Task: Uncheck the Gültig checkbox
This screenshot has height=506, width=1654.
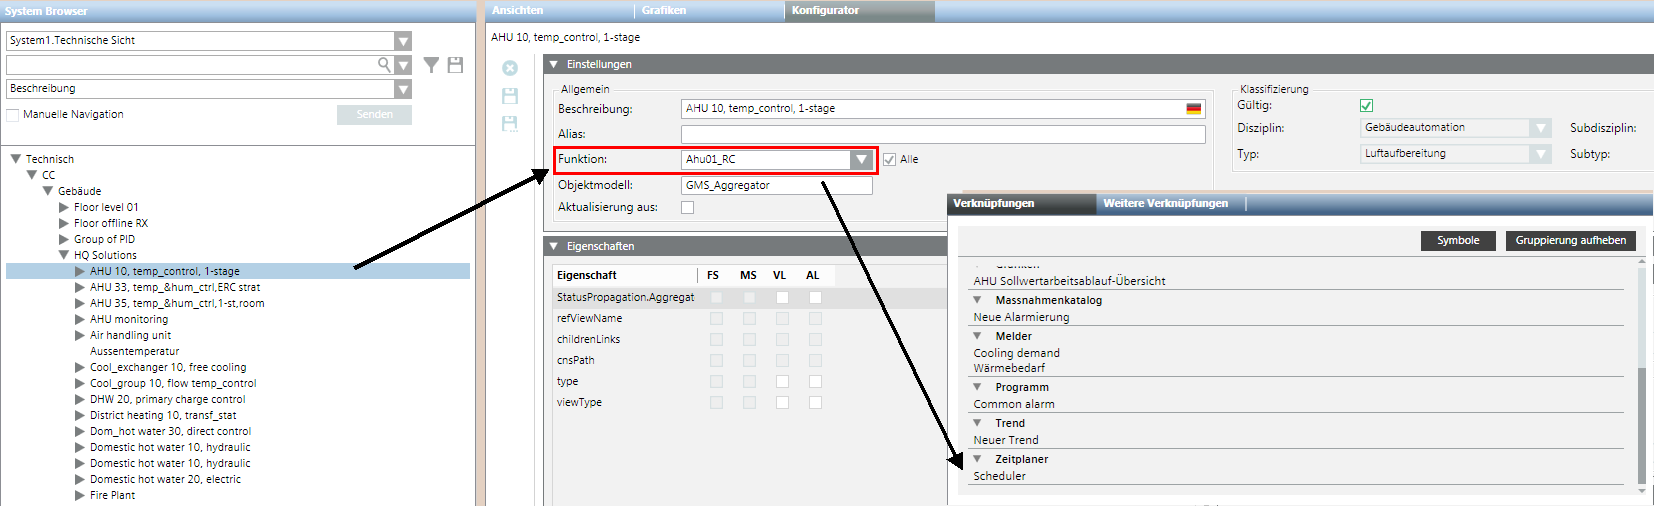Action: [1367, 105]
